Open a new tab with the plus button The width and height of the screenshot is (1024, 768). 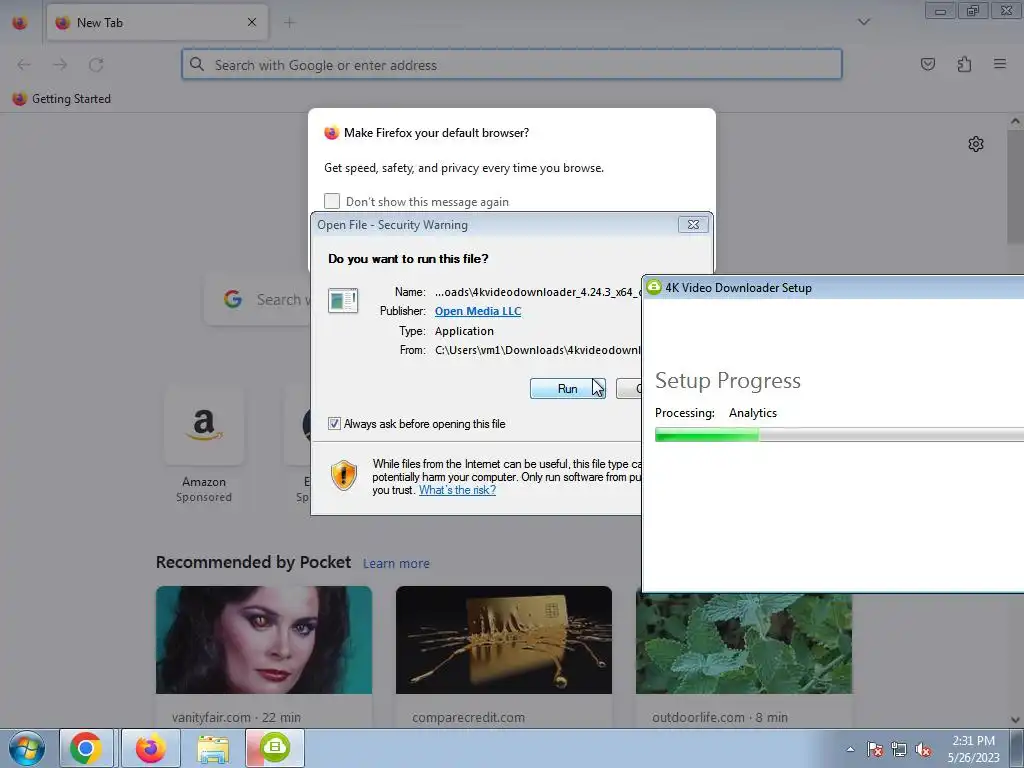tap(289, 22)
